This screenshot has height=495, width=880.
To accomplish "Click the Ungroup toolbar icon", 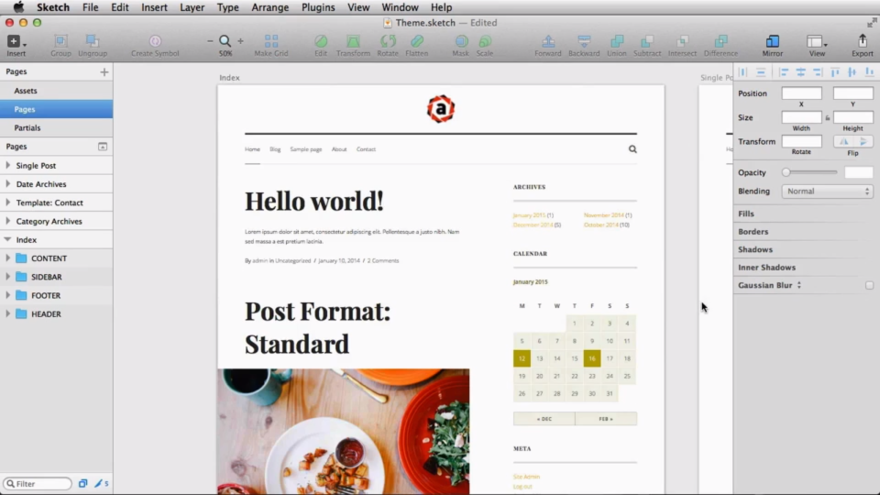I will point(92,44).
